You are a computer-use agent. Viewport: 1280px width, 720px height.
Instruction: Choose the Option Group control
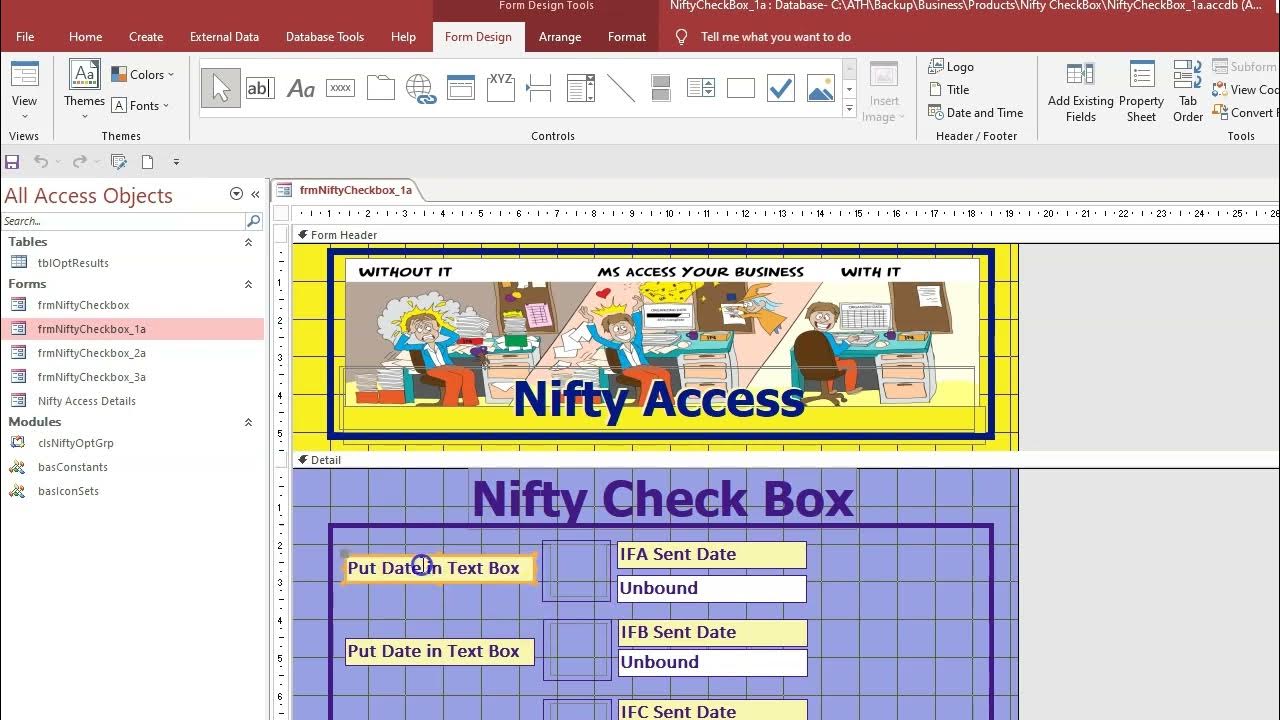tap(500, 88)
